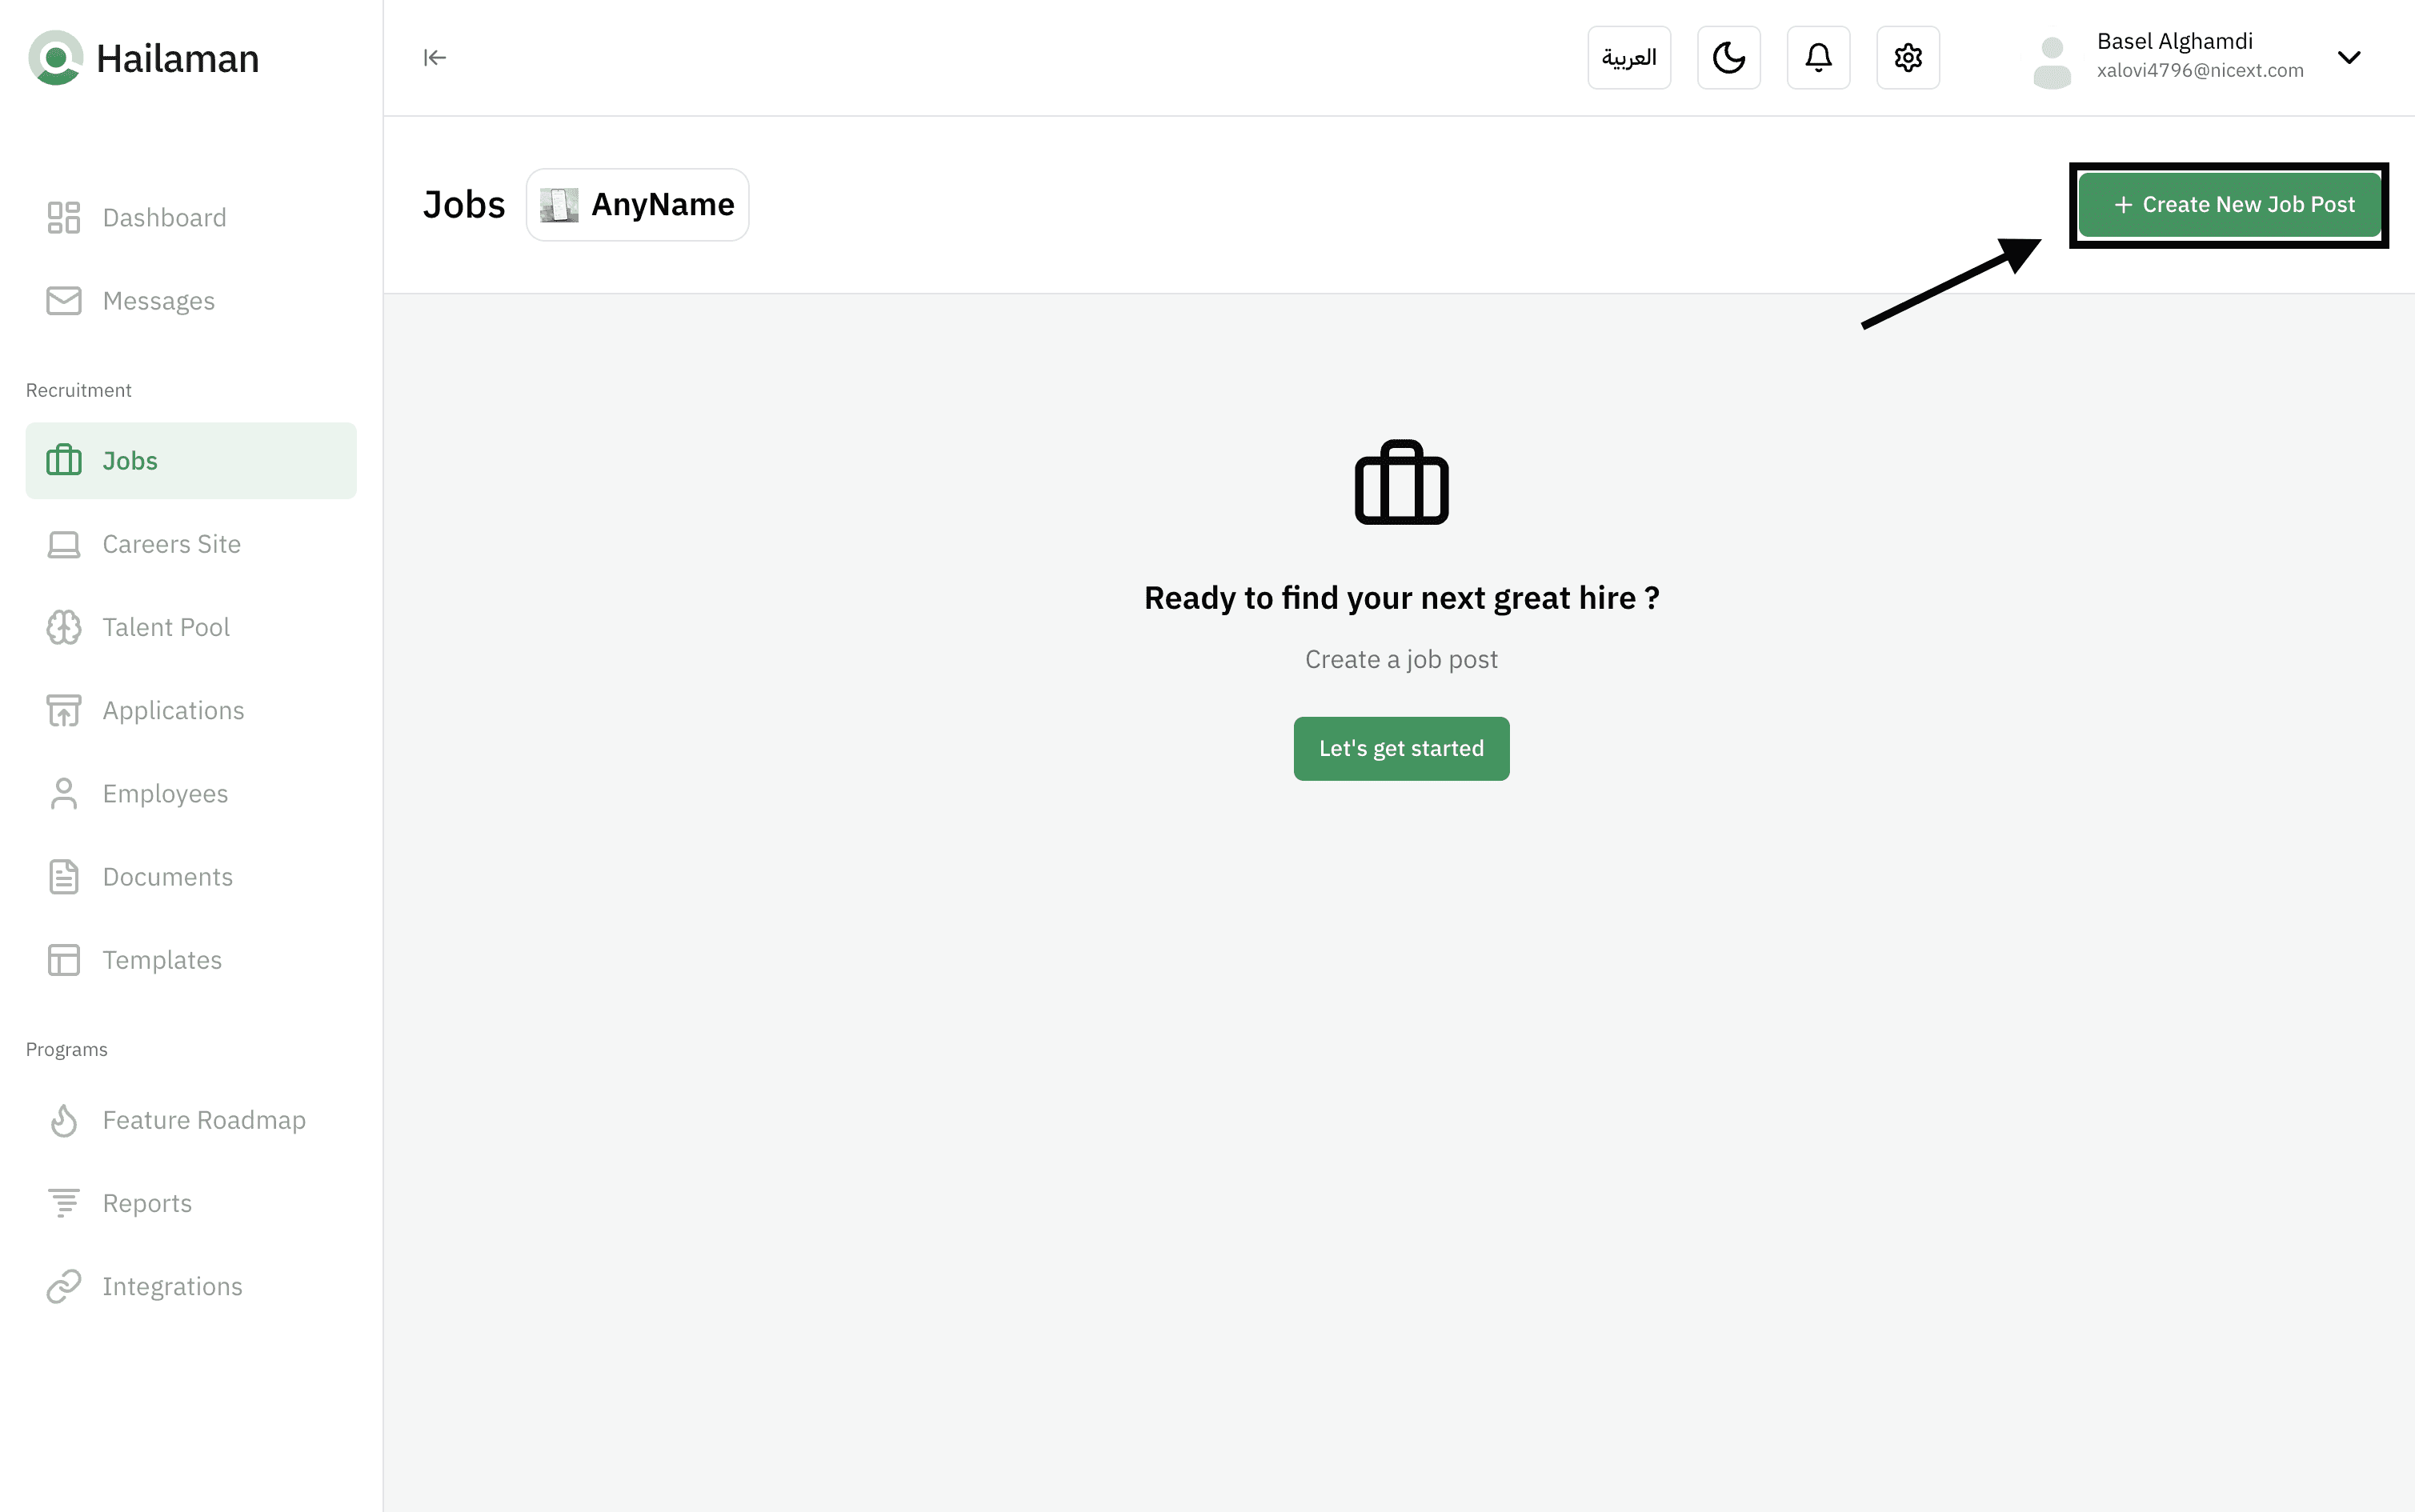Click the Dashboard grid icon

tap(64, 217)
